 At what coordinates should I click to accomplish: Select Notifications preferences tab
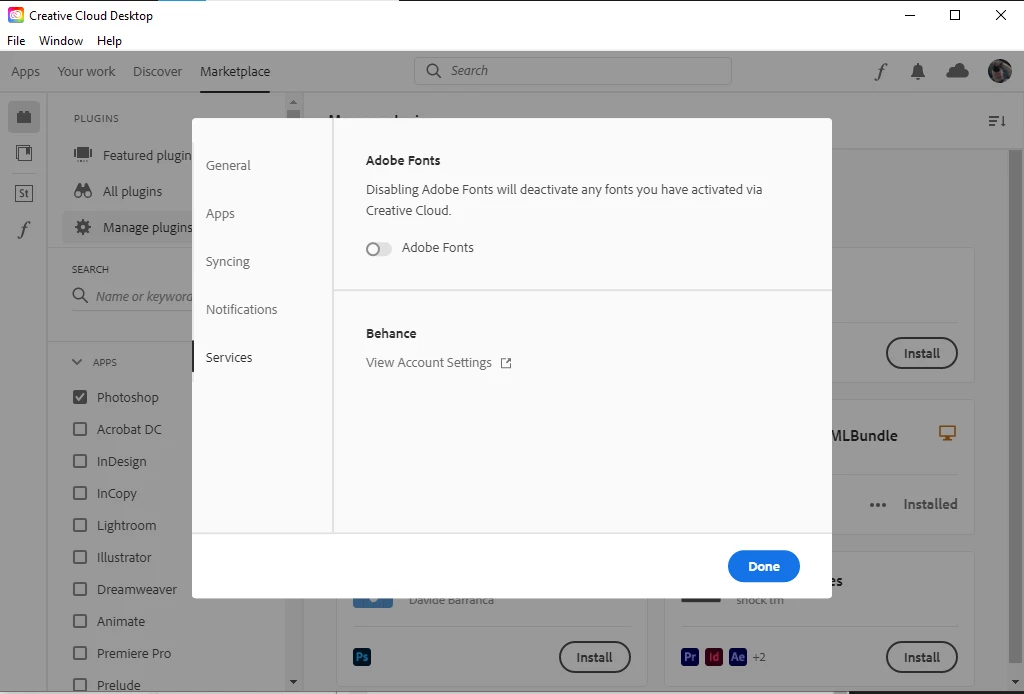(242, 309)
